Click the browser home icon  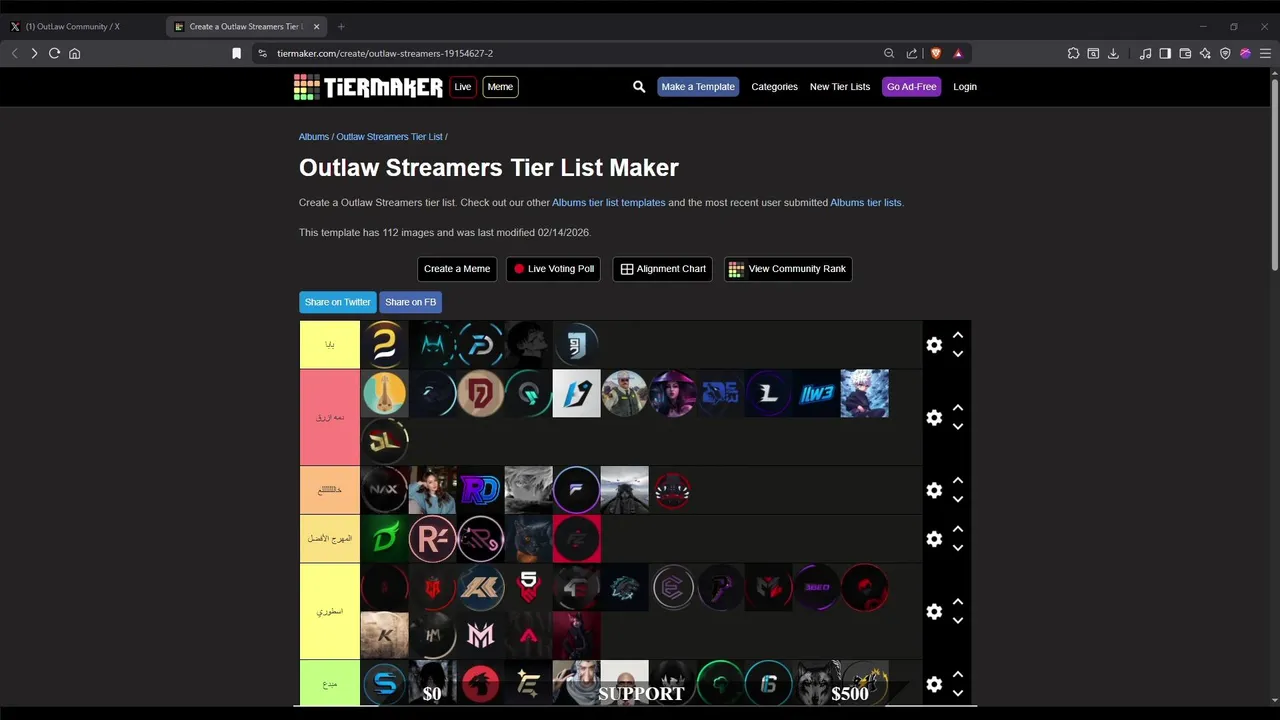74,53
